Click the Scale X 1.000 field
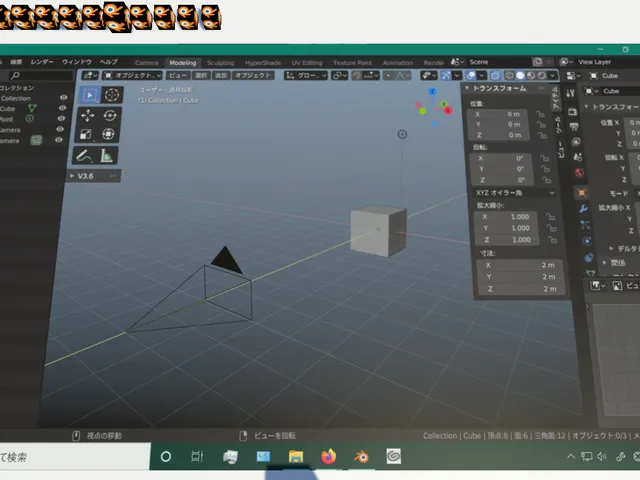The width and height of the screenshot is (640, 480). tap(505, 217)
